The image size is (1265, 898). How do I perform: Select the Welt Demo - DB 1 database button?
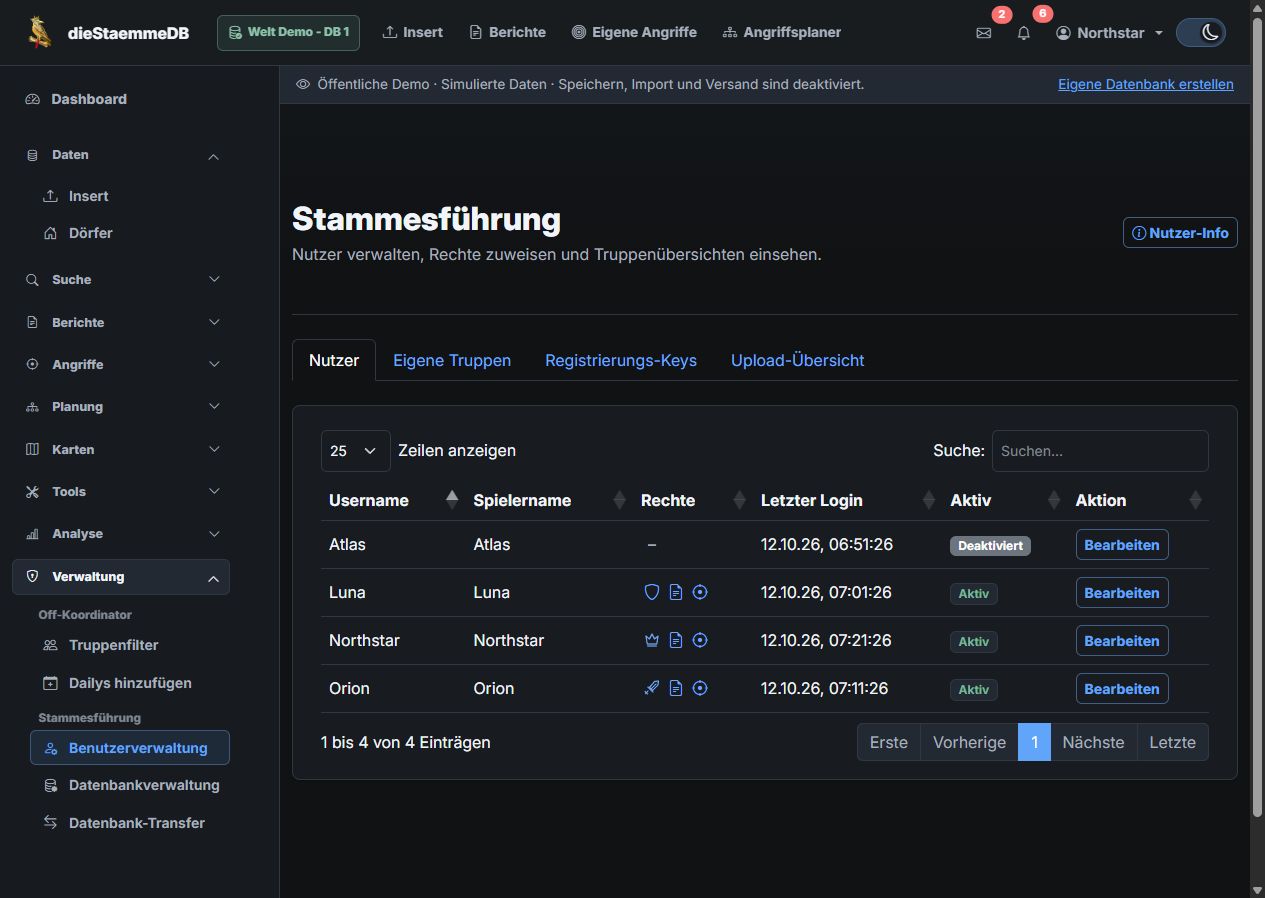tap(288, 33)
